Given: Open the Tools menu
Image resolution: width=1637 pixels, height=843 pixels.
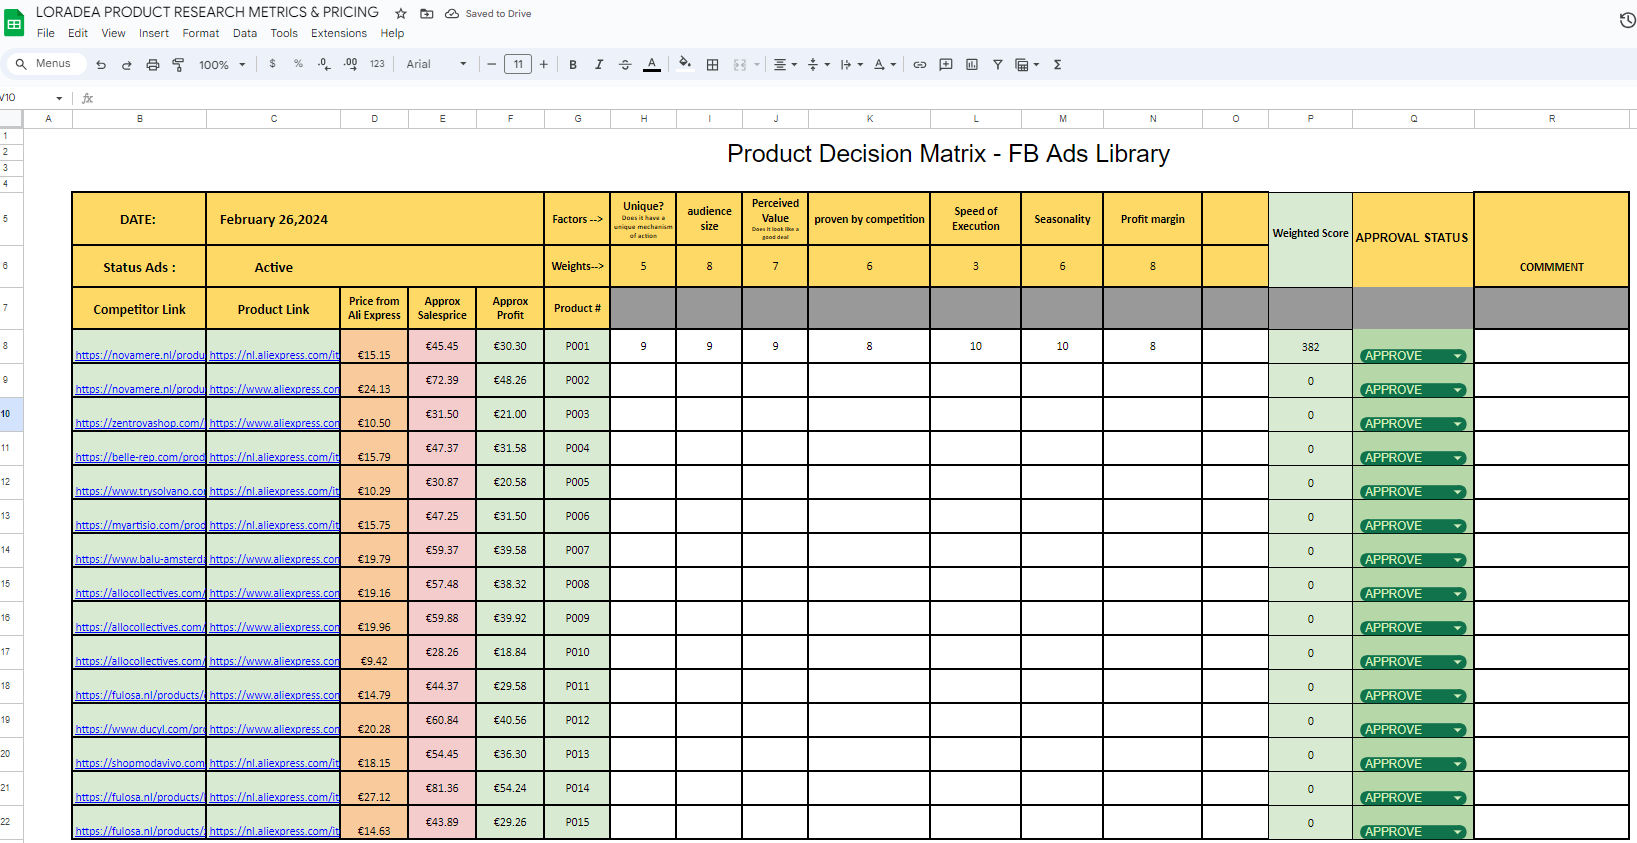Looking at the screenshot, I should pos(284,33).
